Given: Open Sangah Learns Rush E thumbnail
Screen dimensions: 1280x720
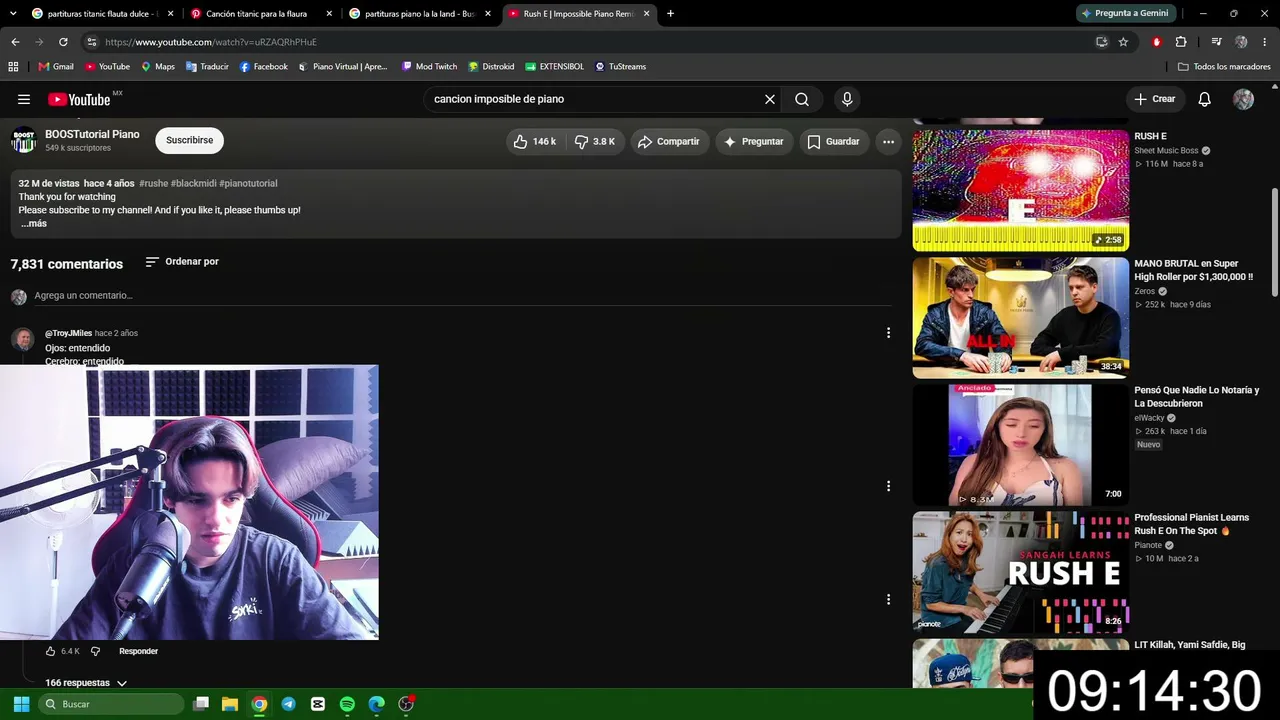Looking at the screenshot, I should [x=1020, y=572].
